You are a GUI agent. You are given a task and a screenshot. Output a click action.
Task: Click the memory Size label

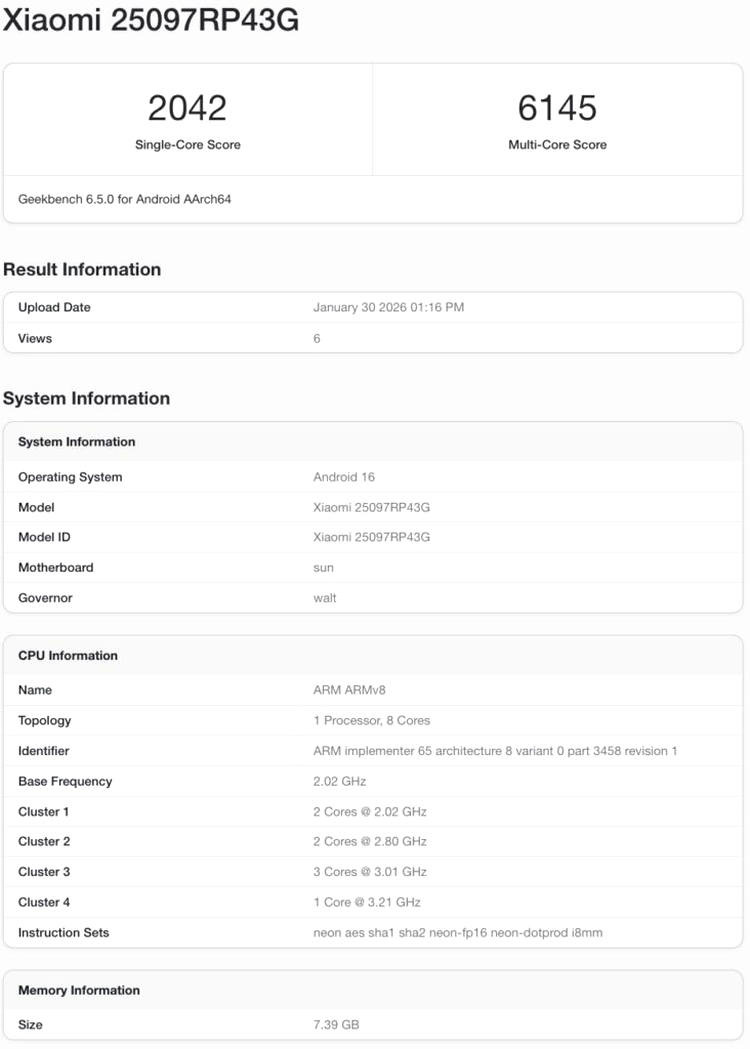(30, 1024)
